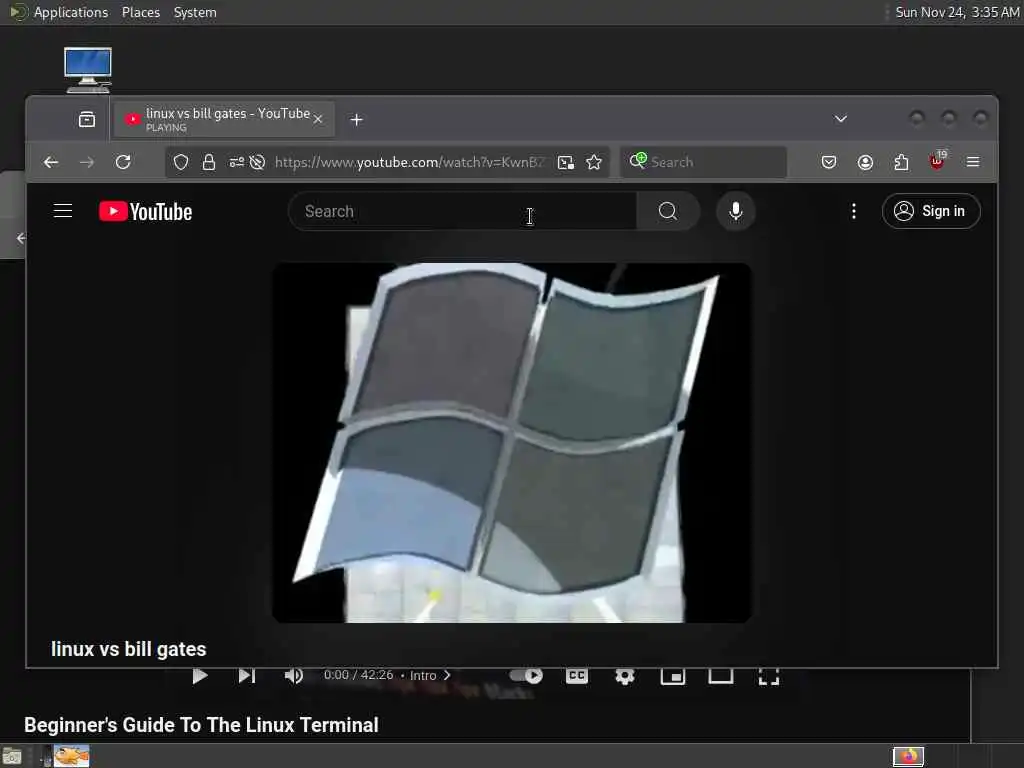Open picture-in-picture from address bar
The image size is (1024, 768).
pyautogui.click(x=566, y=162)
